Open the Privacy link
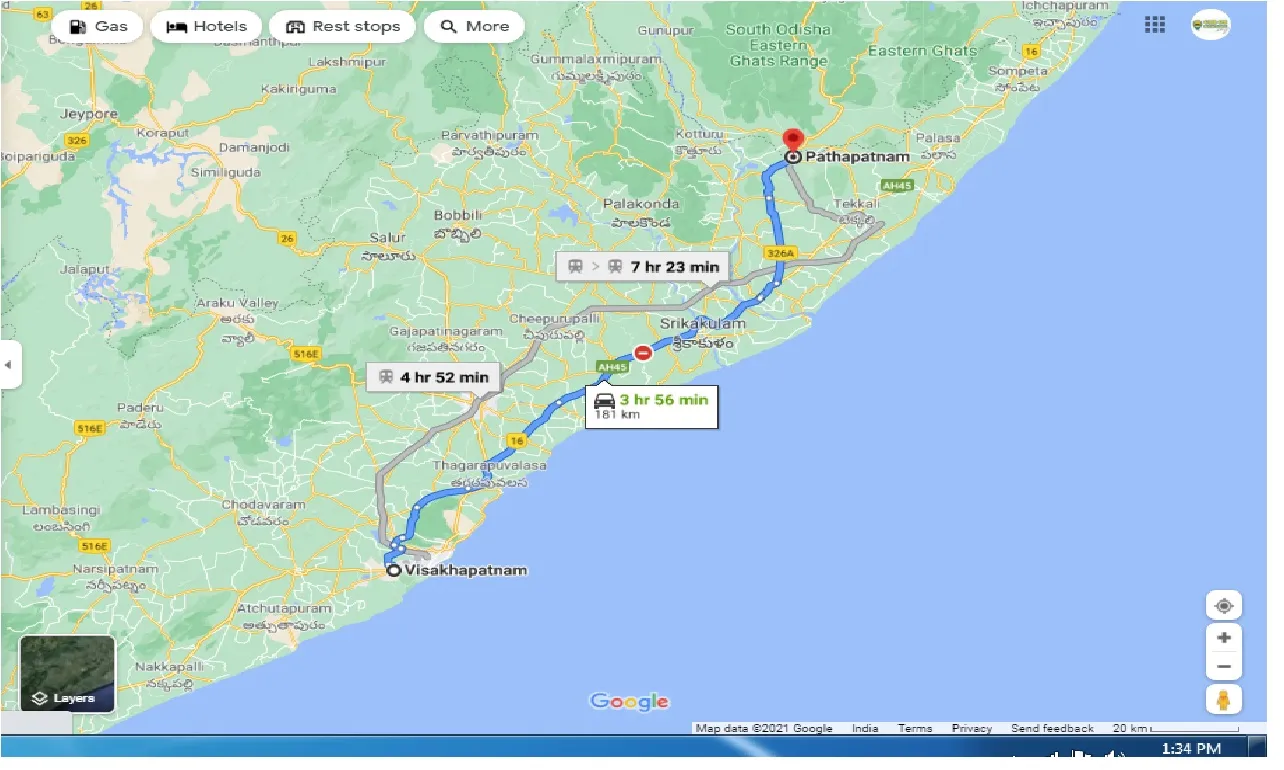 [971, 728]
